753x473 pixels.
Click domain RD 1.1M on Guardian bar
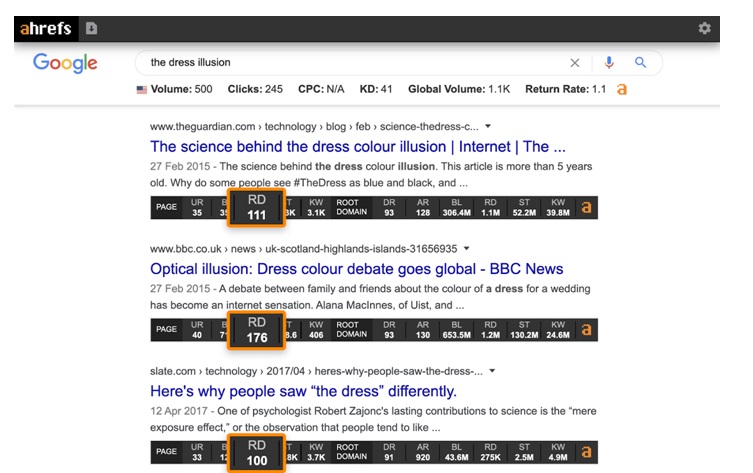coord(490,207)
